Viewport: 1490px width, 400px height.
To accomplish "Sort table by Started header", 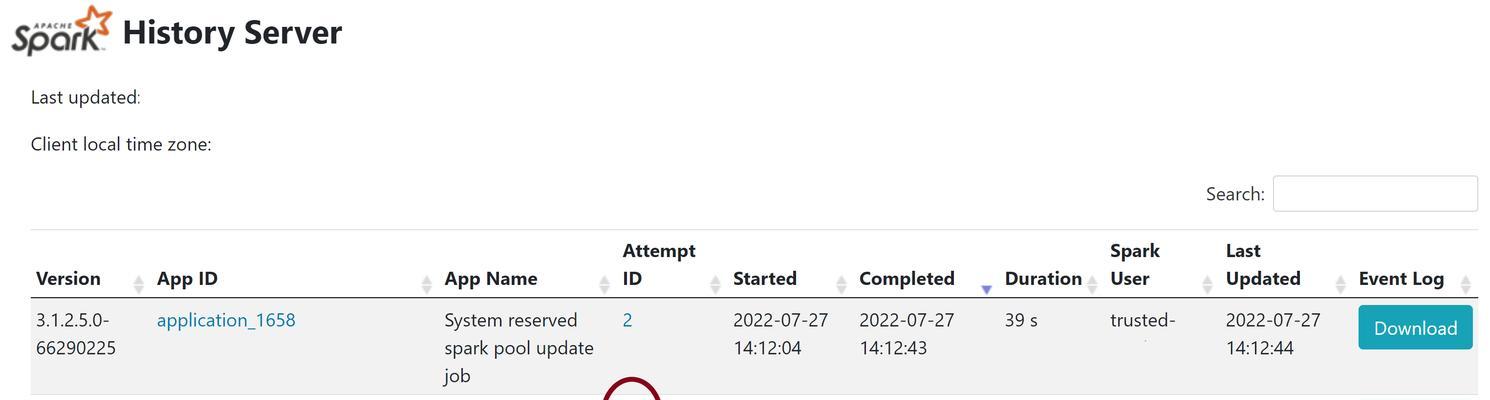I will pos(765,279).
